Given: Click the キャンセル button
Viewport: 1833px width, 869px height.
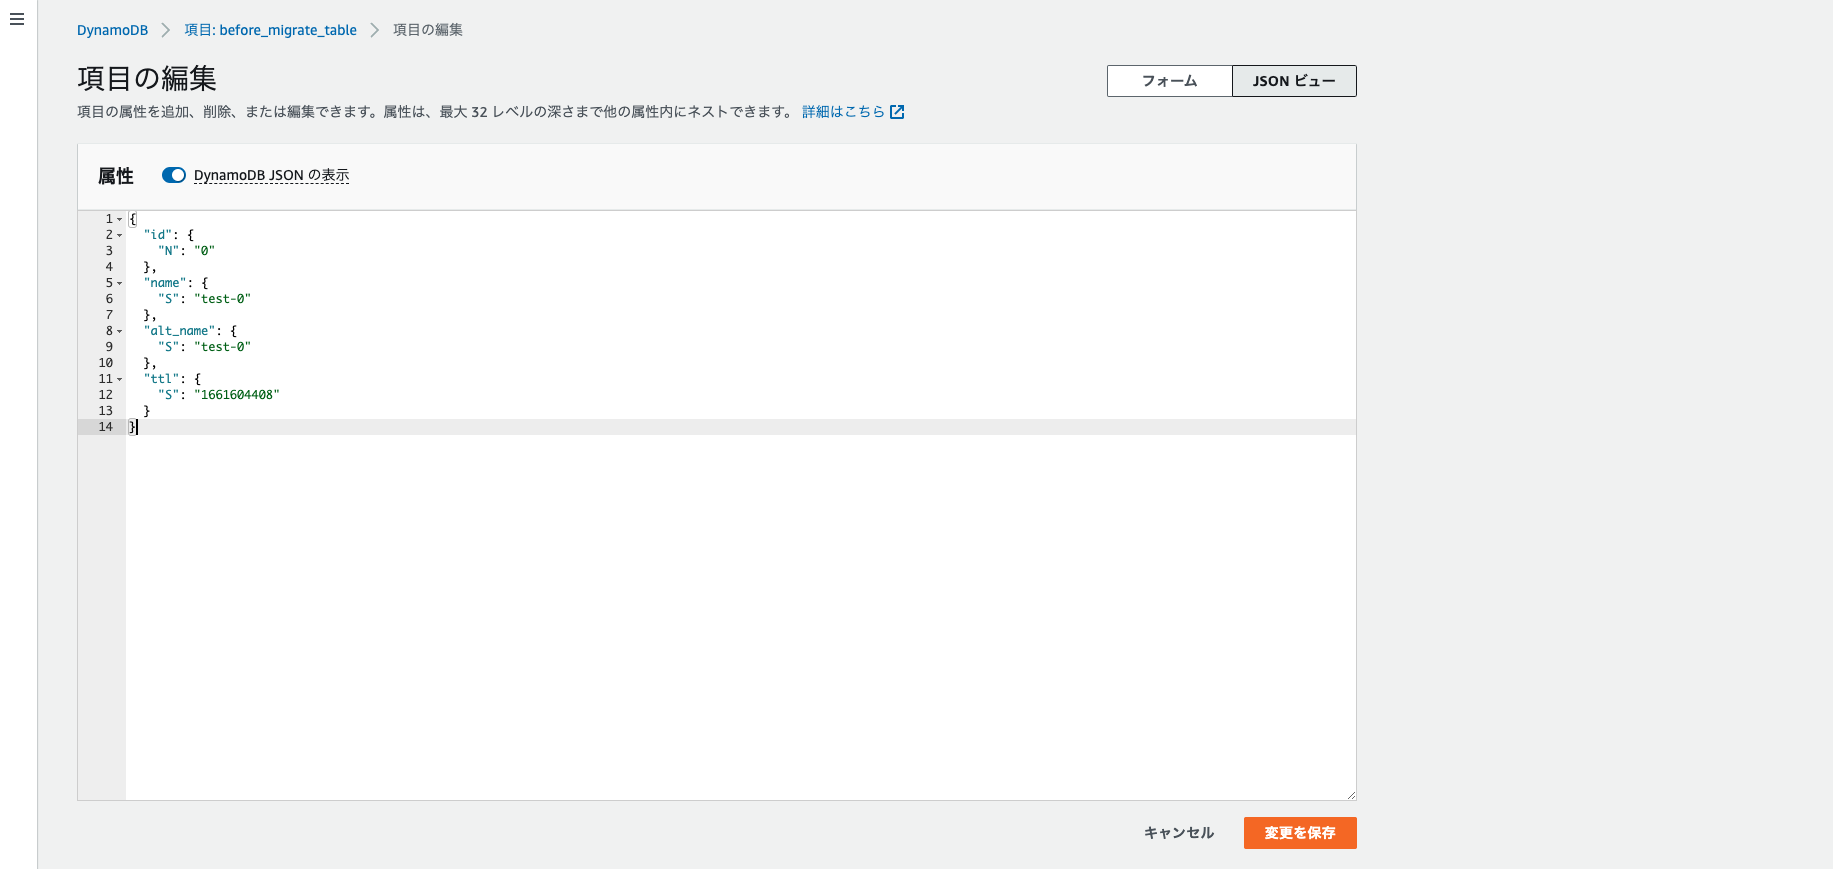Looking at the screenshot, I should 1178,832.
